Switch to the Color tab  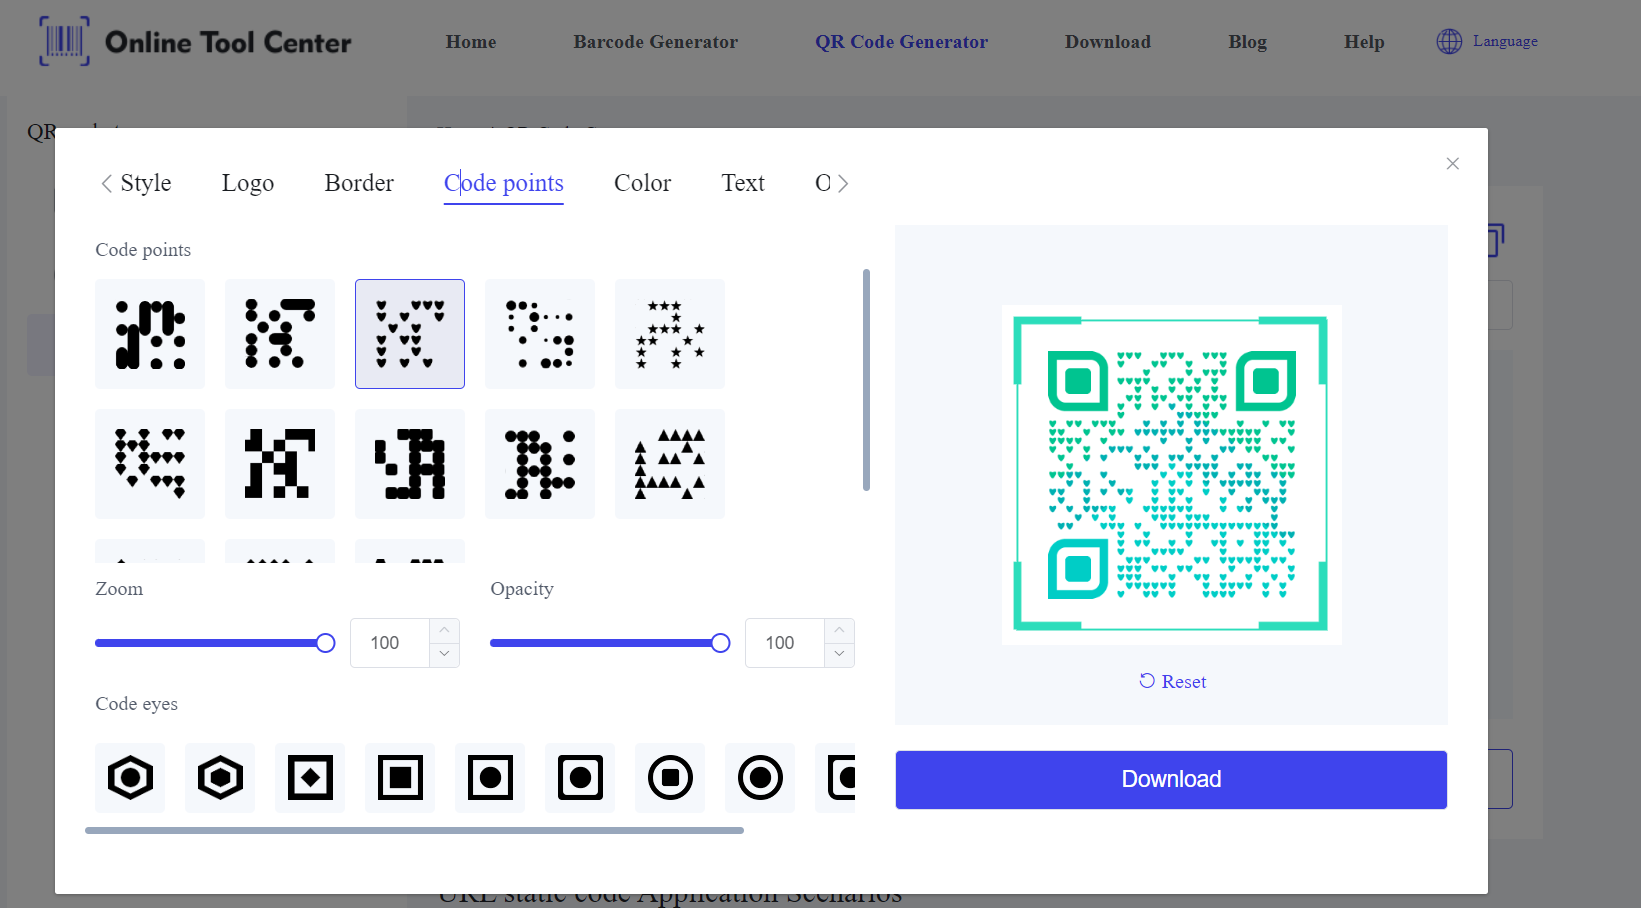(x=642, y=183)
